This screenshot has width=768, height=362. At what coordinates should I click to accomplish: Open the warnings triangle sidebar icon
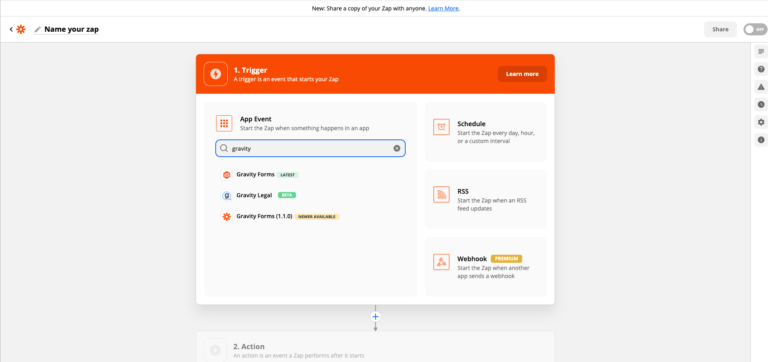pyautogui.click(x=761, y=87)
